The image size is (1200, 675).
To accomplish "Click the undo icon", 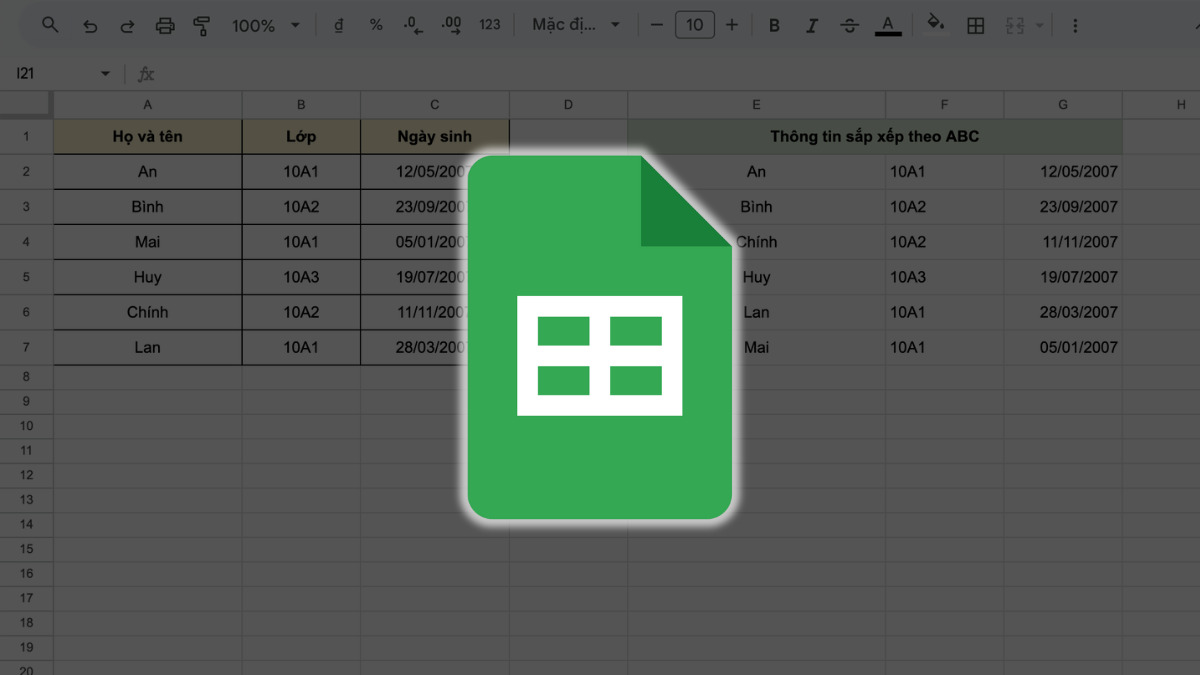I will tap(90, 24).
